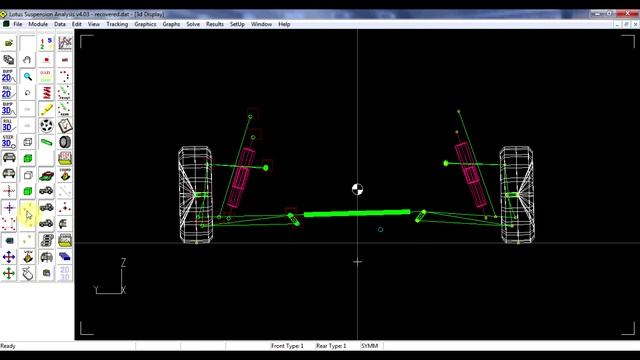Click the red and green car body icon
640x360 pixels.
tap(46, 175)
